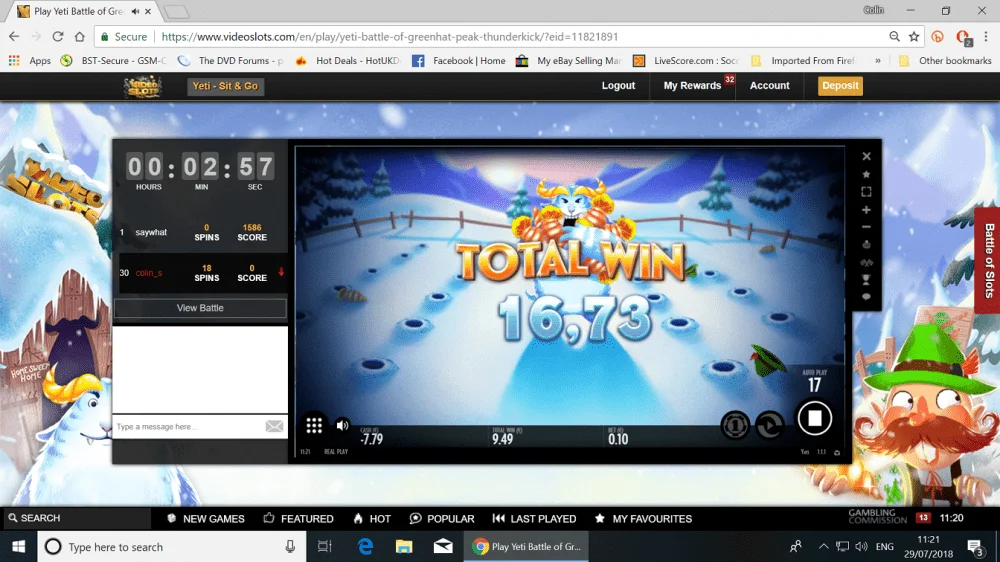
Task: Click Logout in the site header
Action: click(618, 85)
